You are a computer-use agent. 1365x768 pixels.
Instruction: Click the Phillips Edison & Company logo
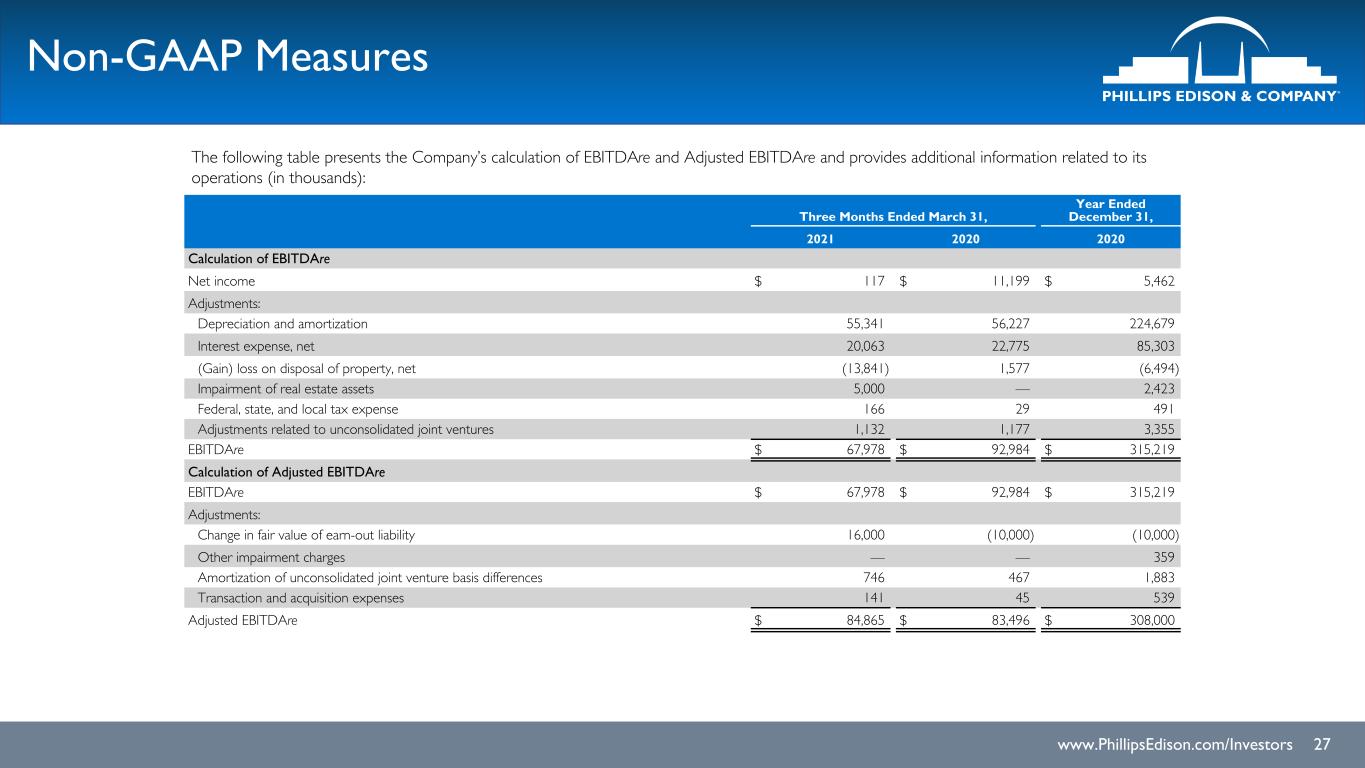coord(1221,59)
